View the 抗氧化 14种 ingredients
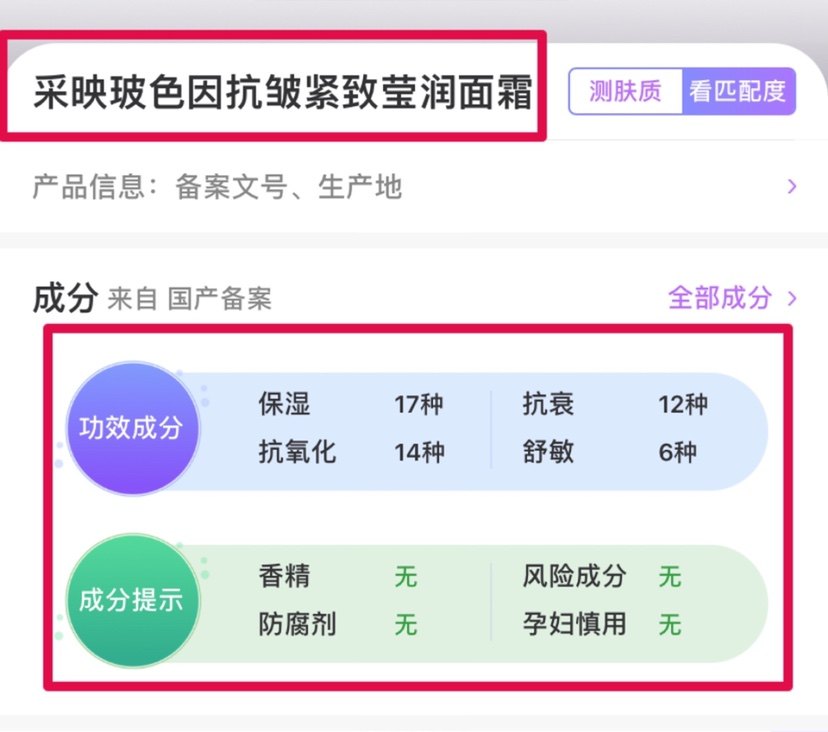The width and height of the screenshot is (828, 732). click(x=350, y=452)
